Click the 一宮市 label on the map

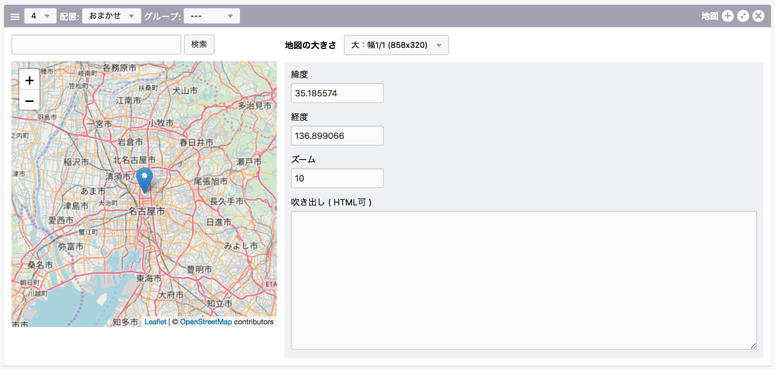click(99, 124)
